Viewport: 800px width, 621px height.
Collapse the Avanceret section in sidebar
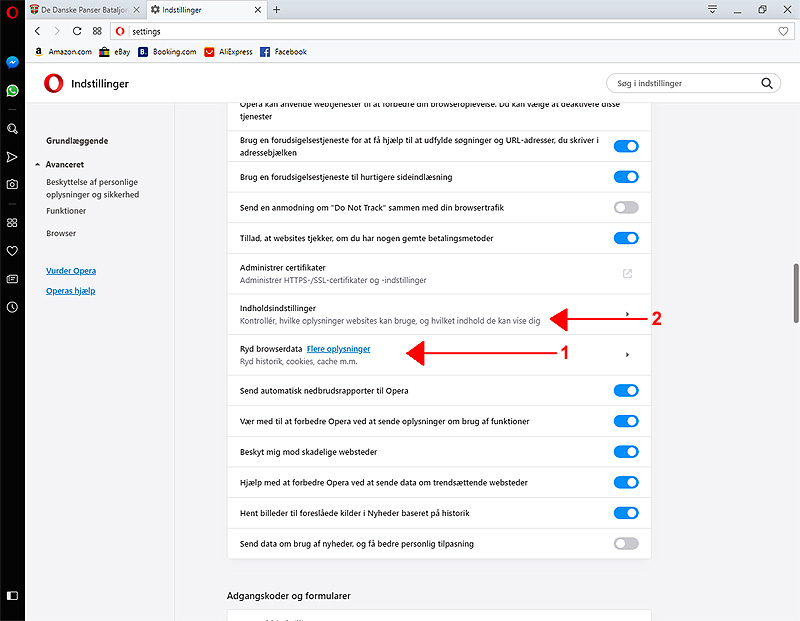pyautogui.click(x=37, y=164)
